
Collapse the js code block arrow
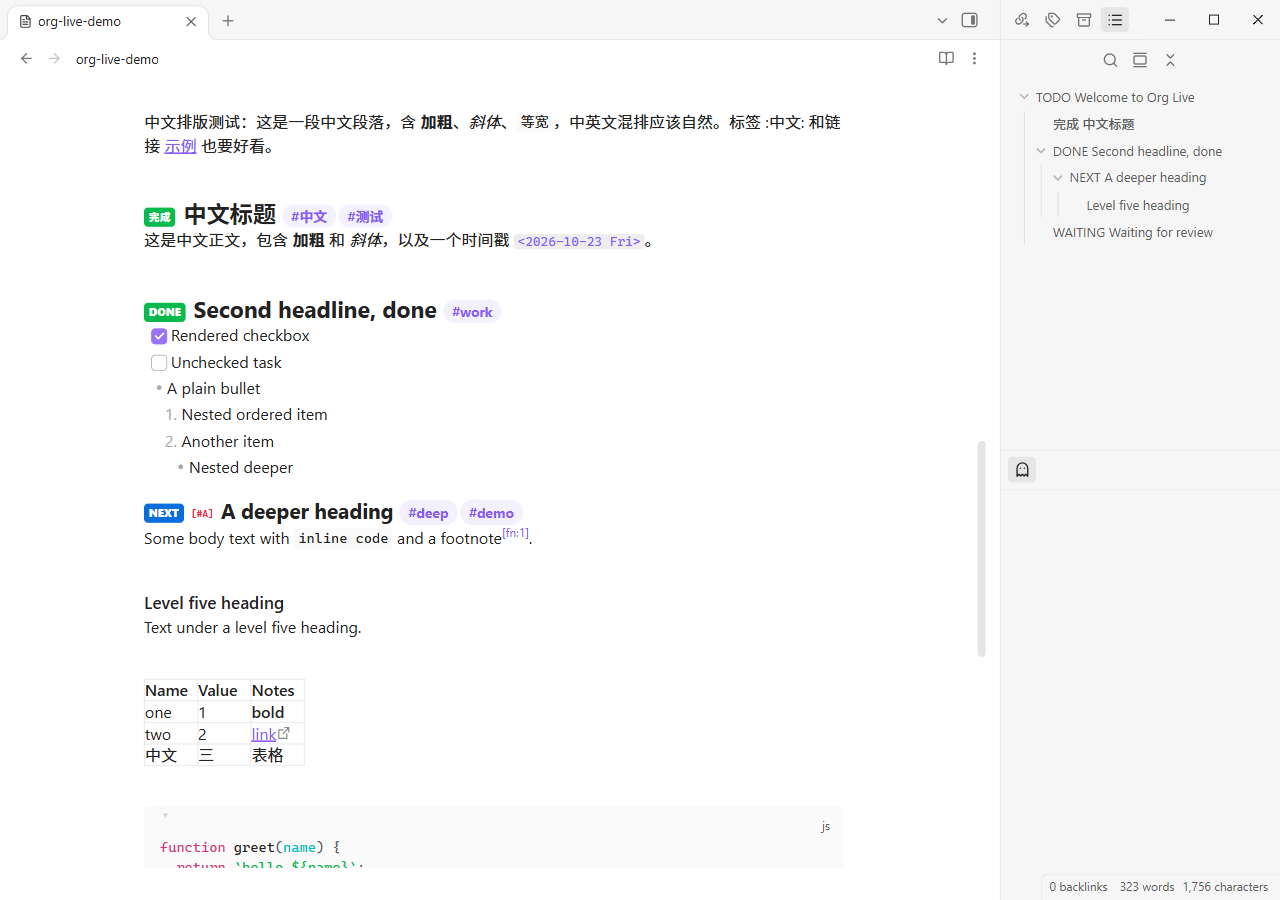pyautogui.click(x=165, y=816)
